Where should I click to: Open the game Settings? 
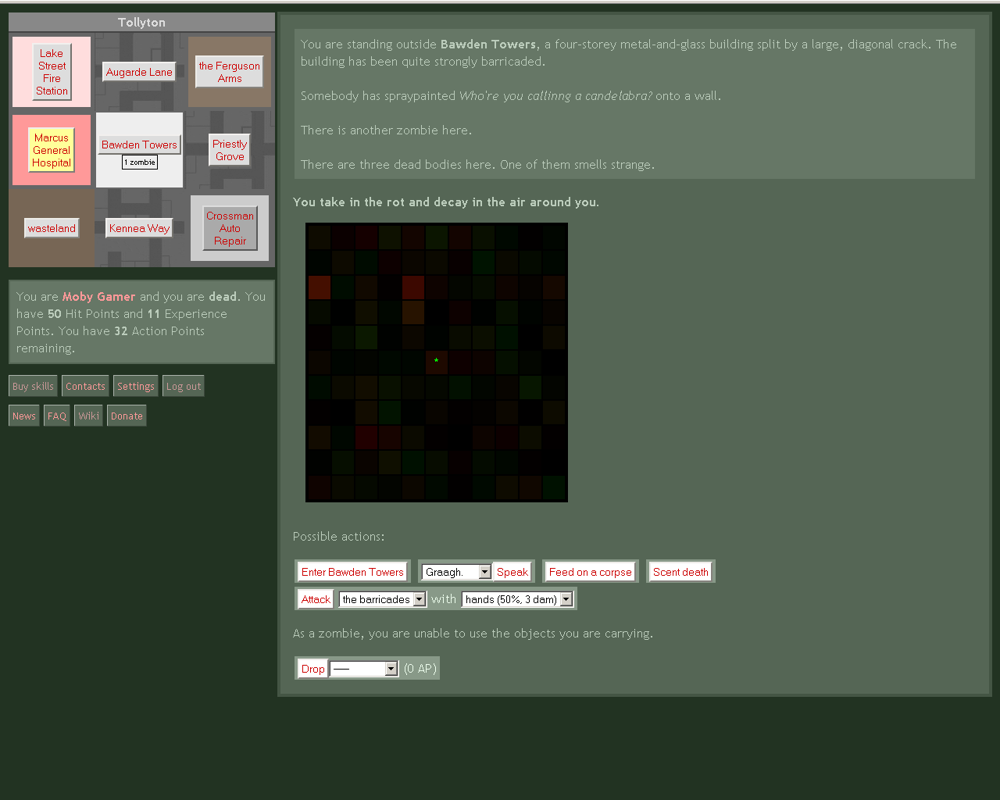pyautogui.click(x=135, y=387)
